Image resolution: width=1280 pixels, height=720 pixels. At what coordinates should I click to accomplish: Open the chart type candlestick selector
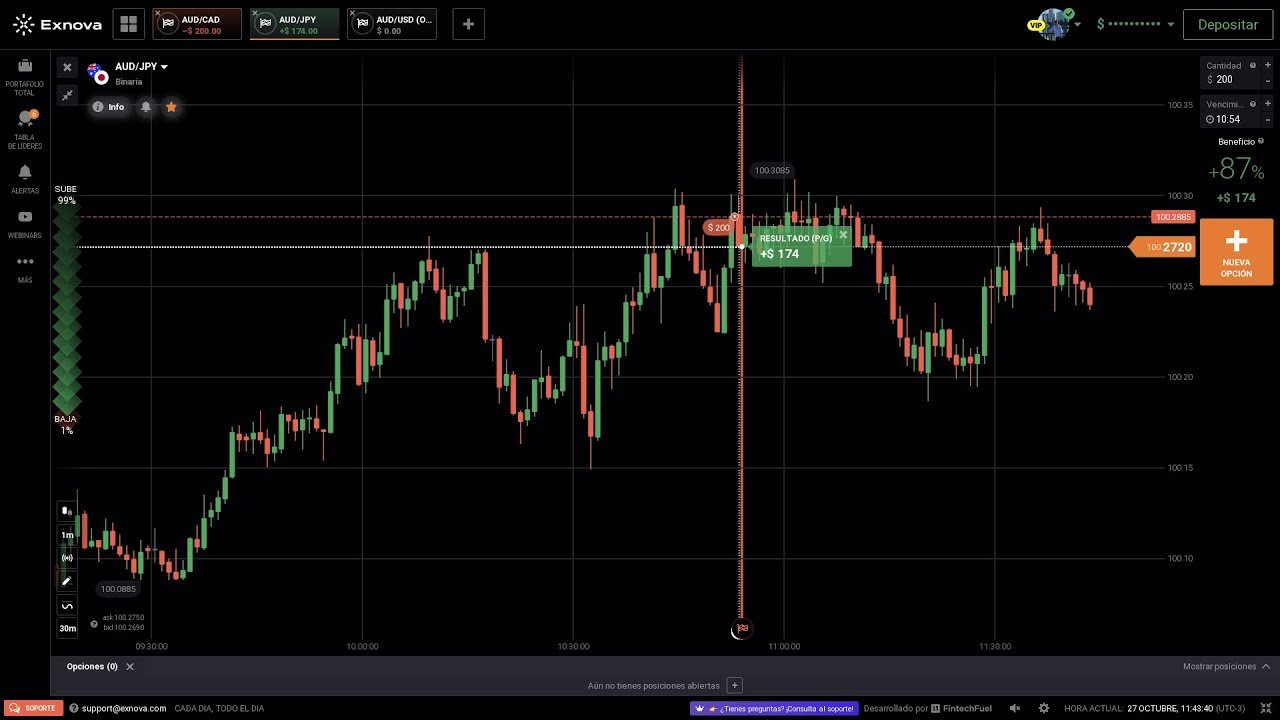pyautogui.click(x=67, y=511)
